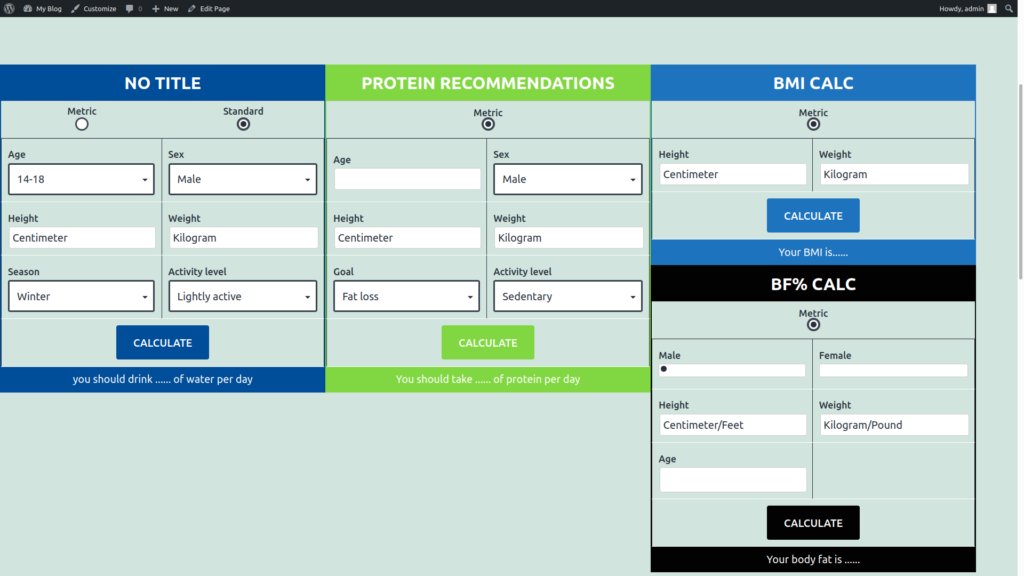This screenshot has width=1024, height=576.
Task: Click the WordPress logo icon
Action: click(9, 8)
